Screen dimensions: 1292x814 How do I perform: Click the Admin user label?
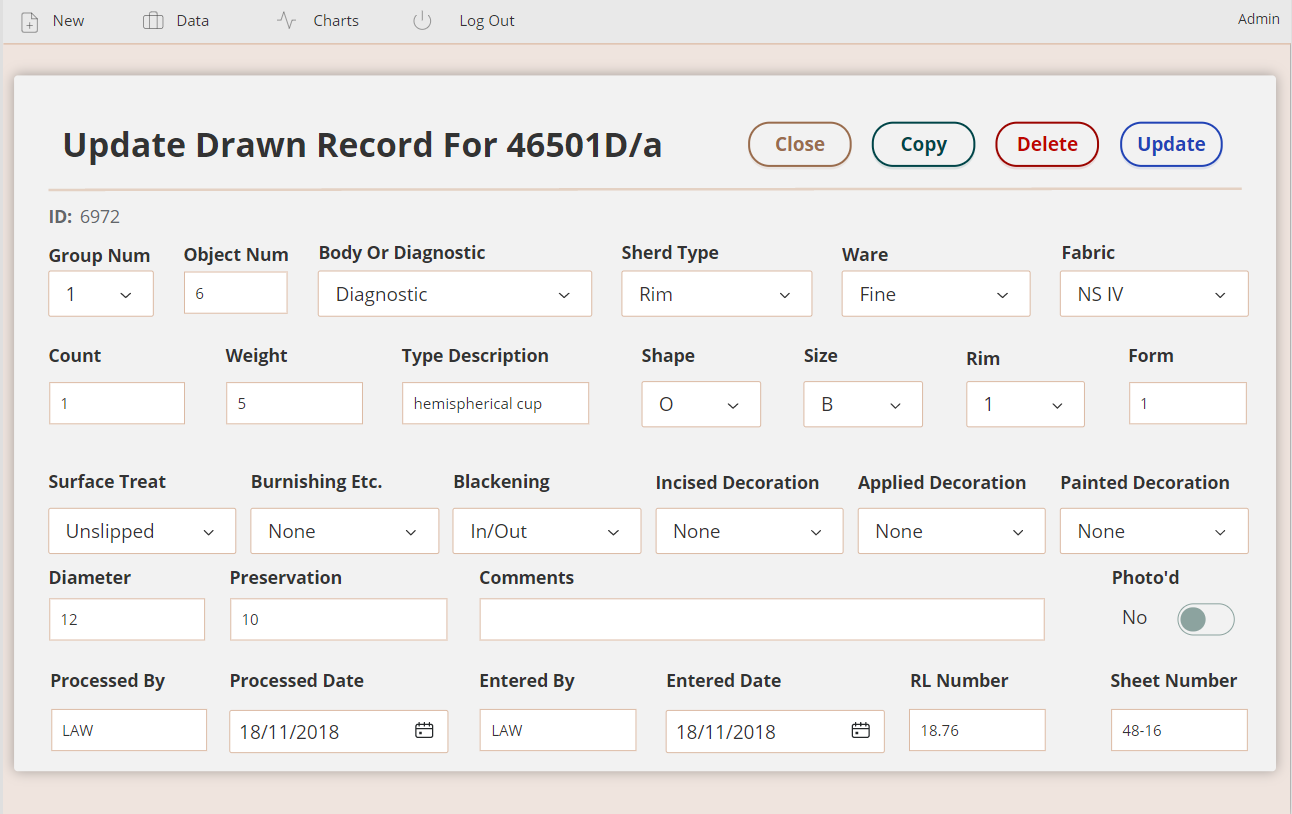(1258, 19)
